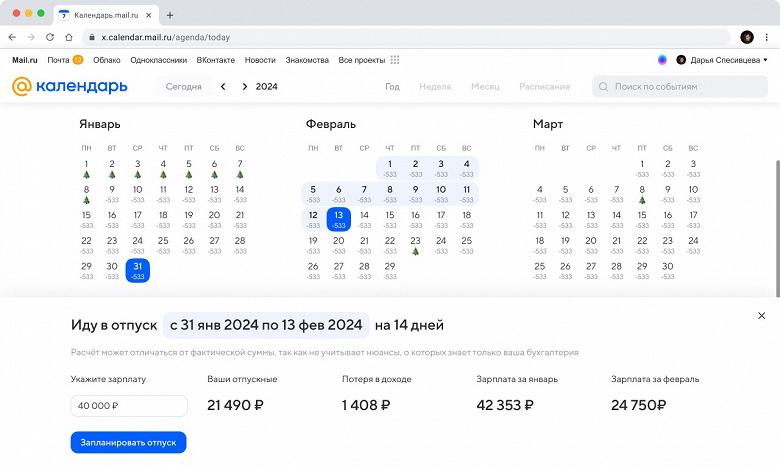Go to next year arrow
780x468 pixels.
[x=244, y=87]
